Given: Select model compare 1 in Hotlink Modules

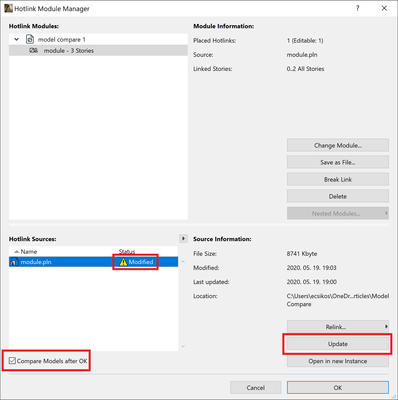Looking at the screenshot, I should pyautogui.click(x=62, y=39).
